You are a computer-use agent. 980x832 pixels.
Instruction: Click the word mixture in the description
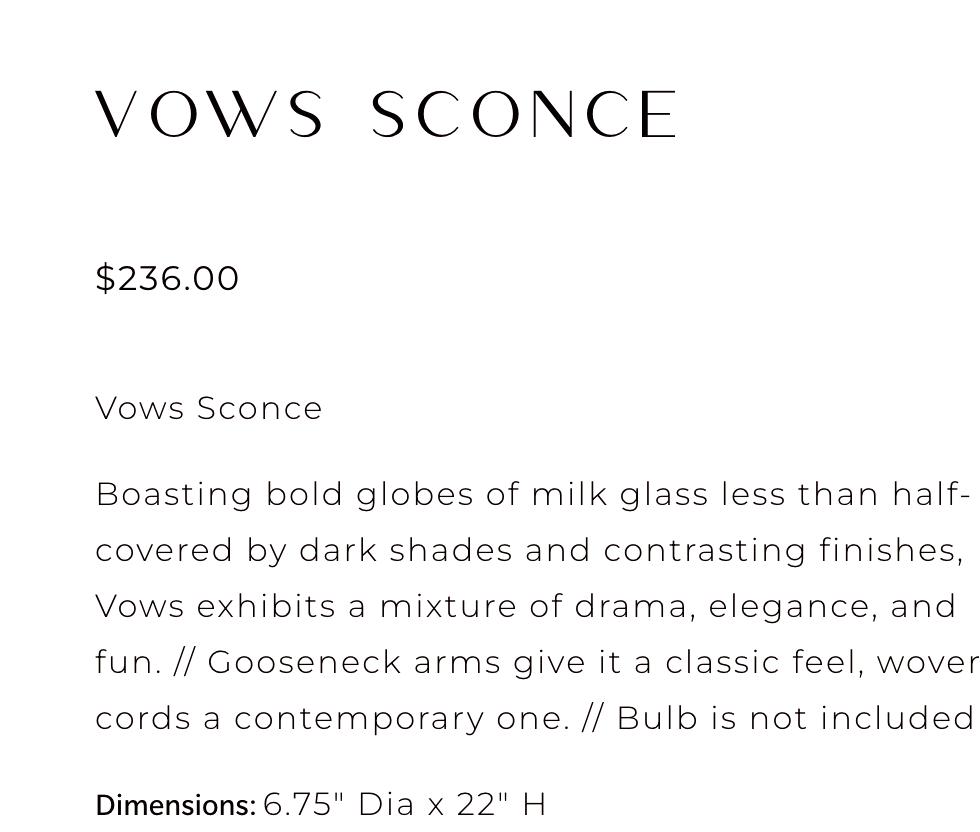[x=431, y=607]
